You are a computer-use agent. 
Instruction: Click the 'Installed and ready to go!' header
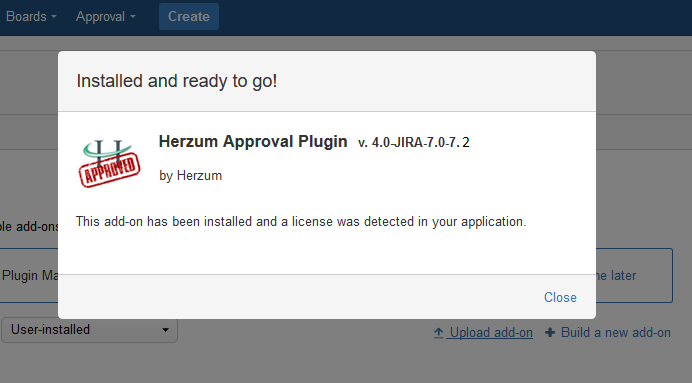tap(177, 81)
